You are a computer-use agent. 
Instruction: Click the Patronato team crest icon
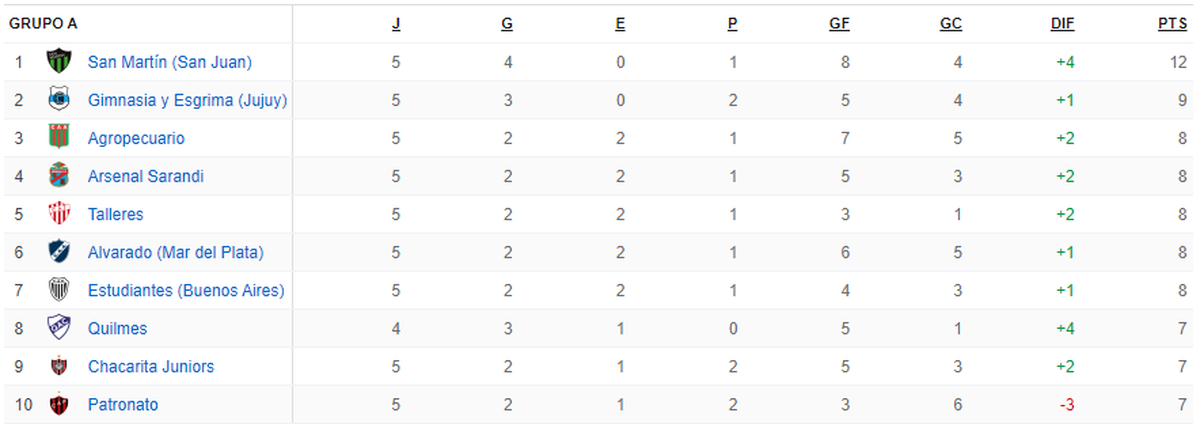pyautogui.click(x=59, y=404)
